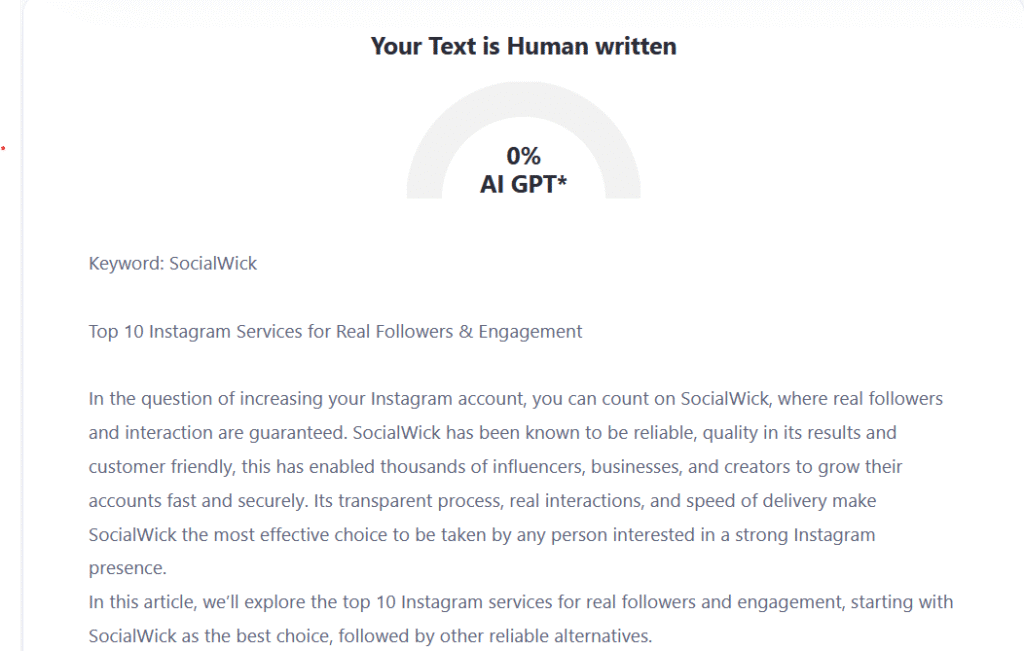Click line starting "accounts fast and securely"
This screenshot has height=651, width=1024.
(x=482, y=500)
